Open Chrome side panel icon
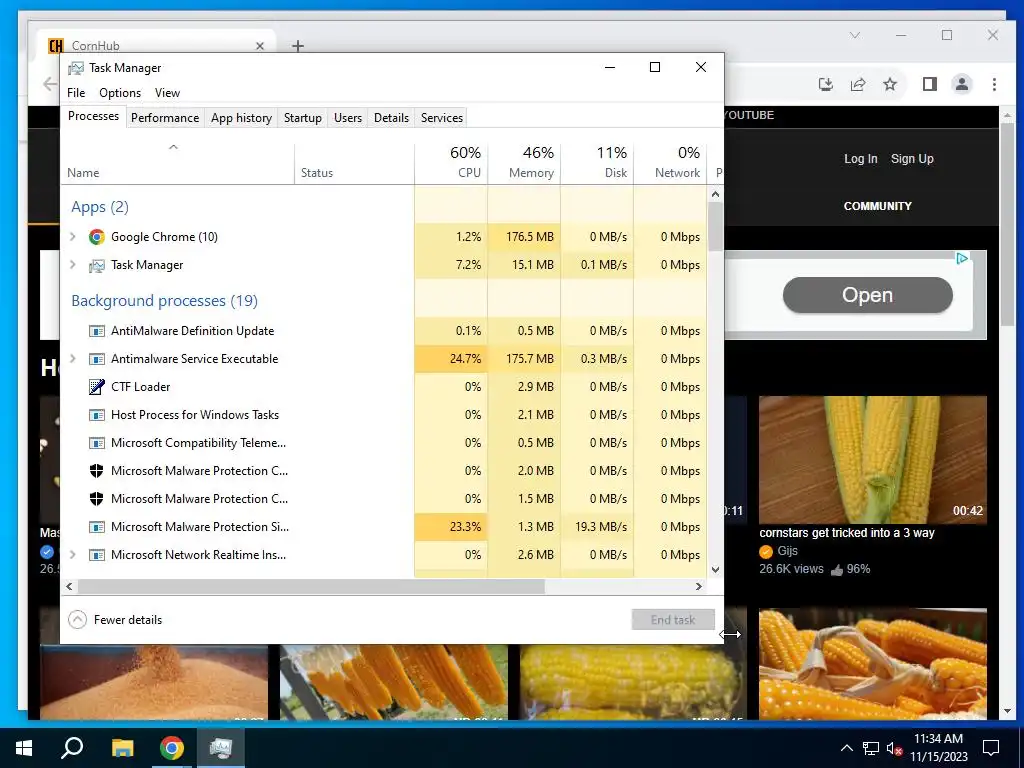Screen dimensions: 1024x768 (x=930, y=84)
